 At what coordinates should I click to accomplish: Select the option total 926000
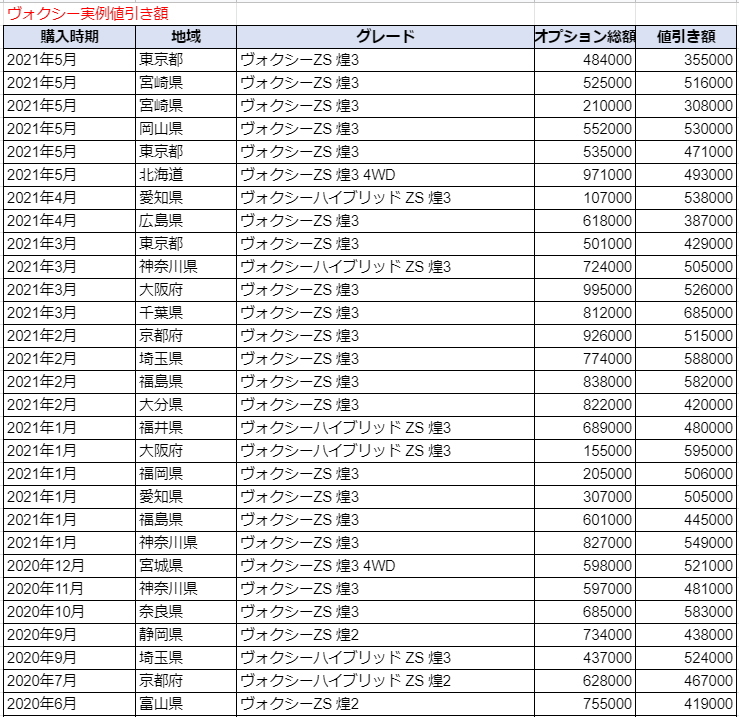point(585,336)
